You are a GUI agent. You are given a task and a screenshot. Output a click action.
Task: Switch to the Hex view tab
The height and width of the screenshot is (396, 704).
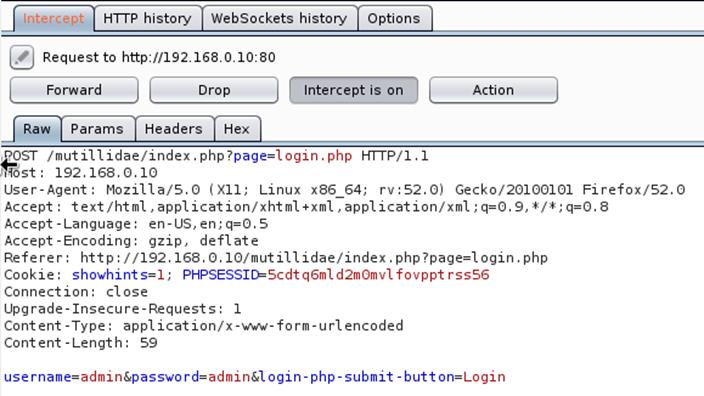(x=237, y=129)
